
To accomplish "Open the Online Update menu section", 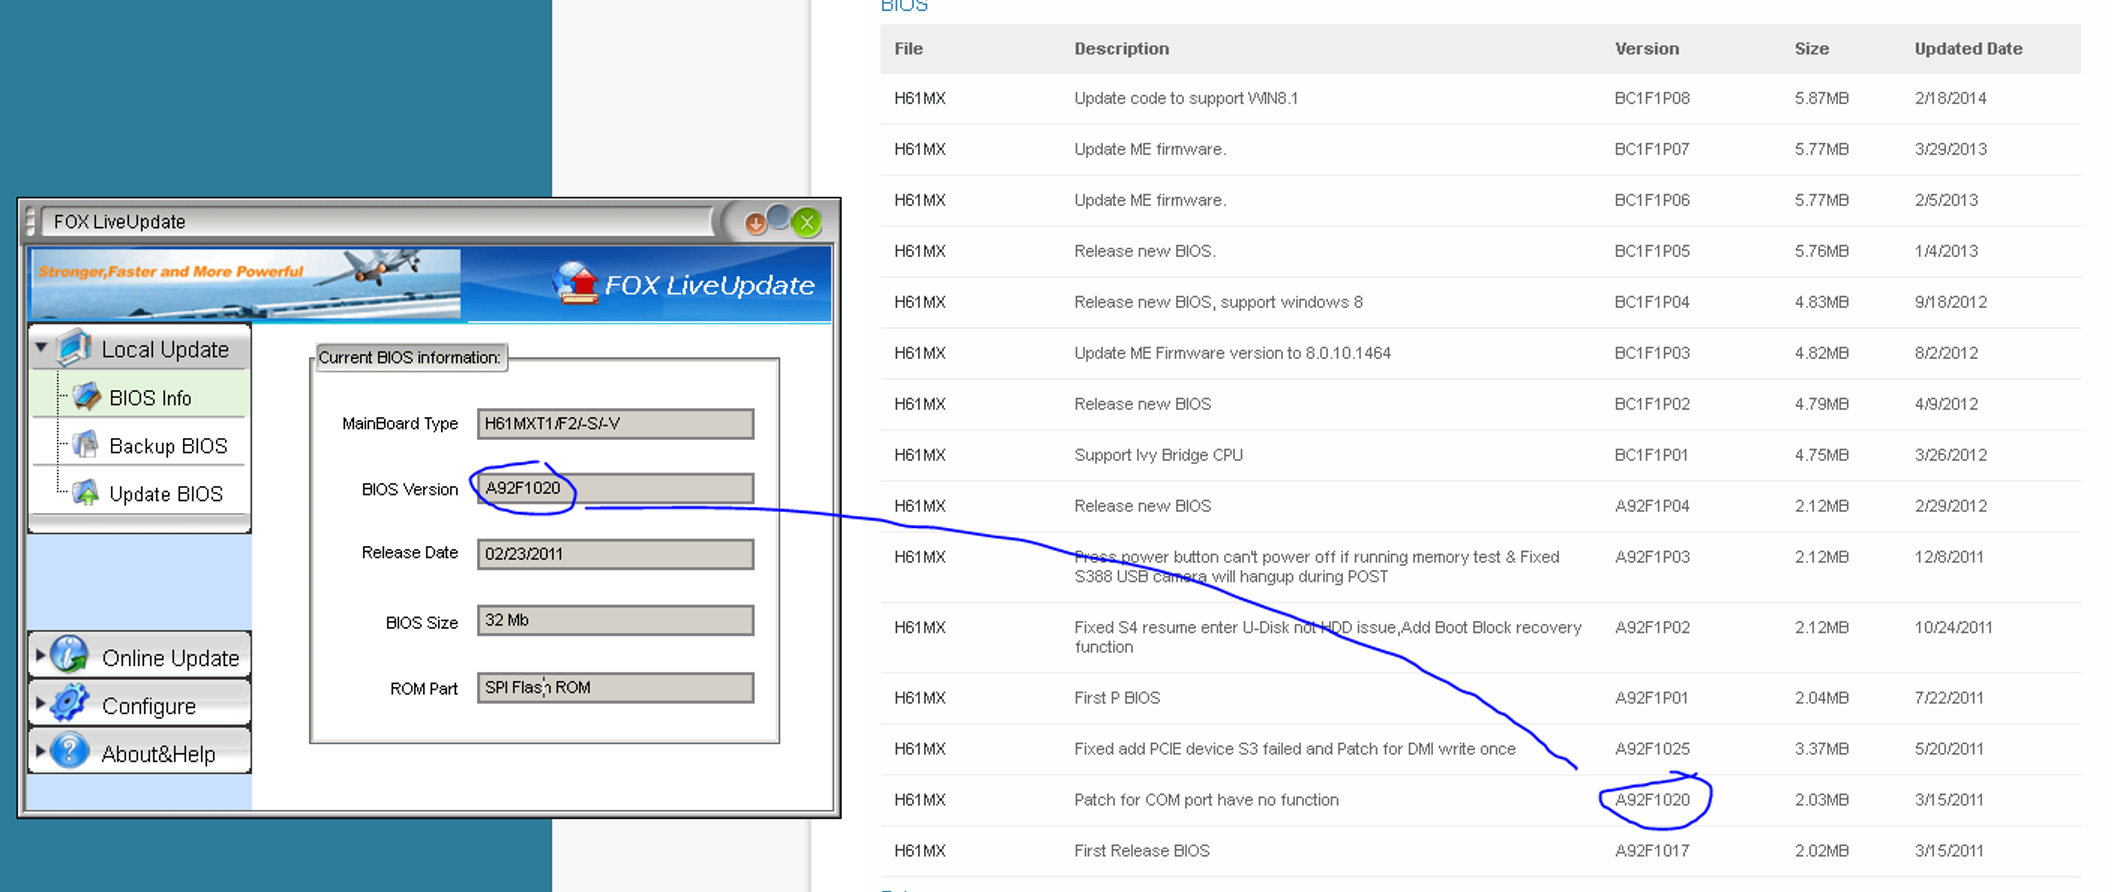I will click(139, 656).
